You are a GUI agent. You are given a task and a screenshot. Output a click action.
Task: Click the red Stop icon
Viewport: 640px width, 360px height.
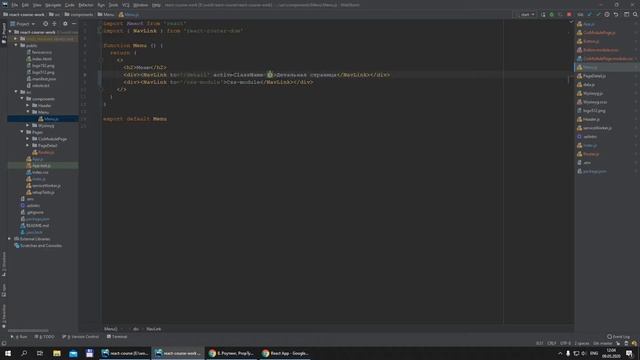tap(569, 14)
